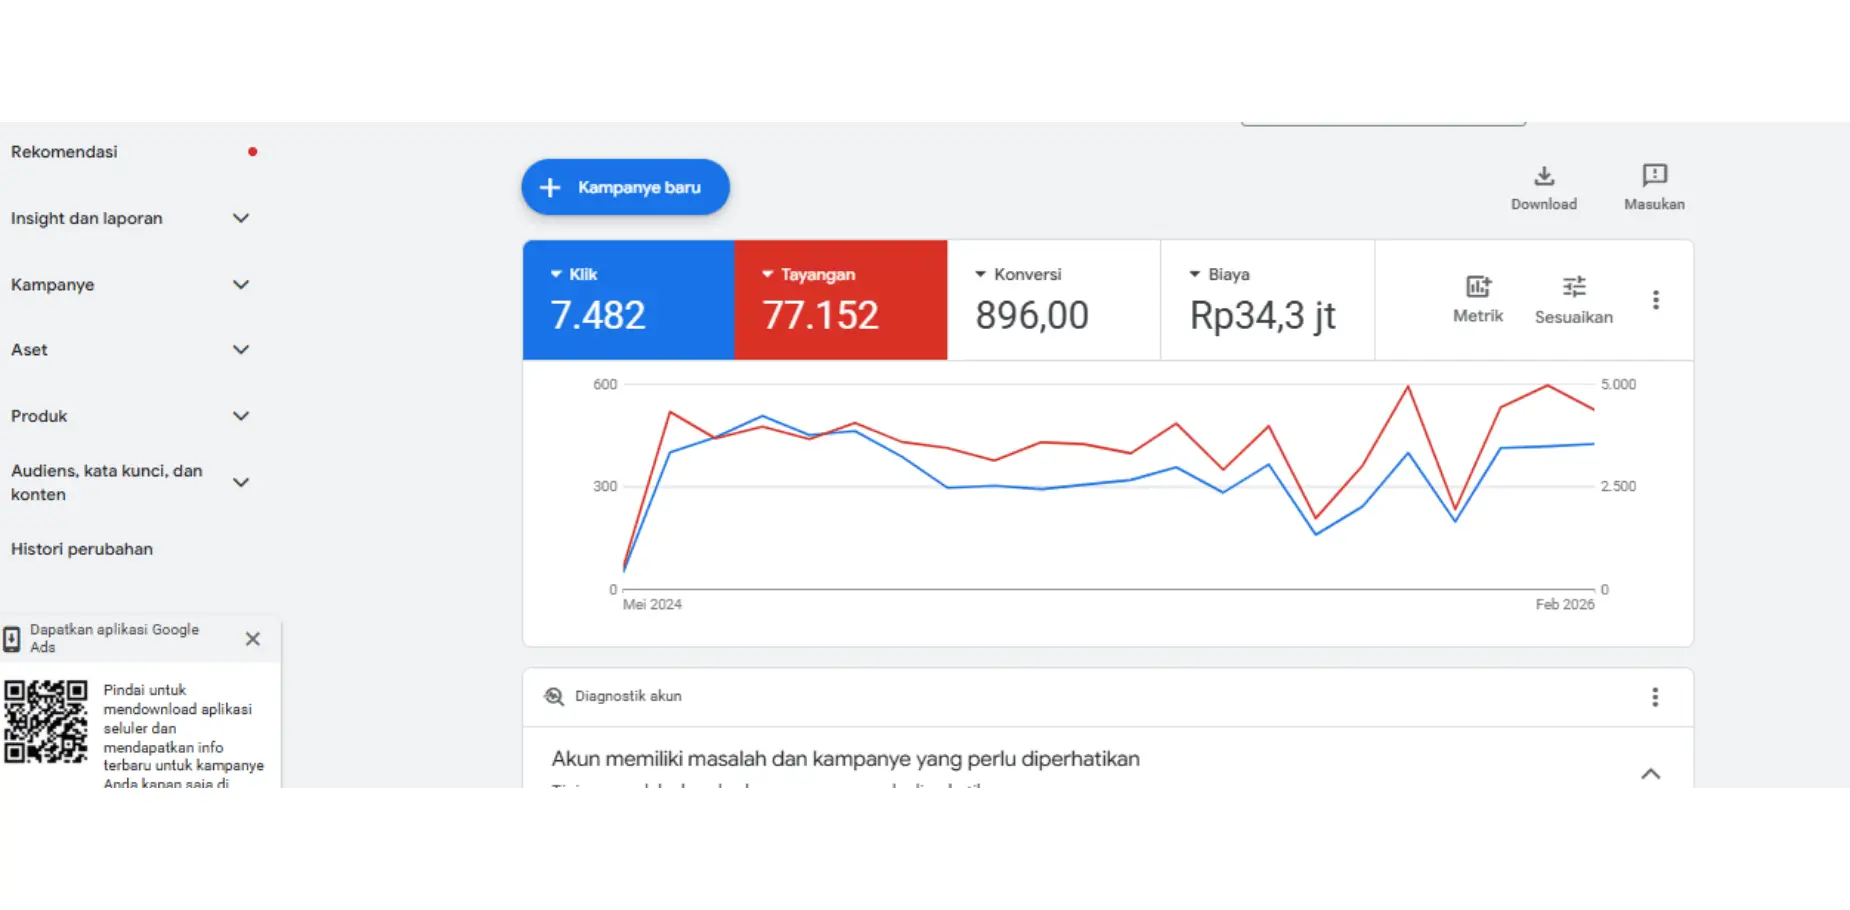Open the Konversi metric dropdown
Image resolution: width=1850 pixels, height=910 pixels.
pyautogui.click(x=981, y=274)
